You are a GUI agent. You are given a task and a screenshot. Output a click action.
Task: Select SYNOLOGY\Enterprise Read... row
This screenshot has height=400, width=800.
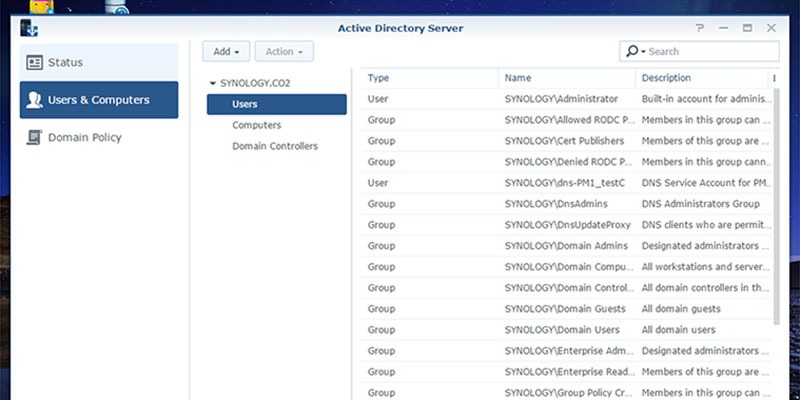(567, 372)
